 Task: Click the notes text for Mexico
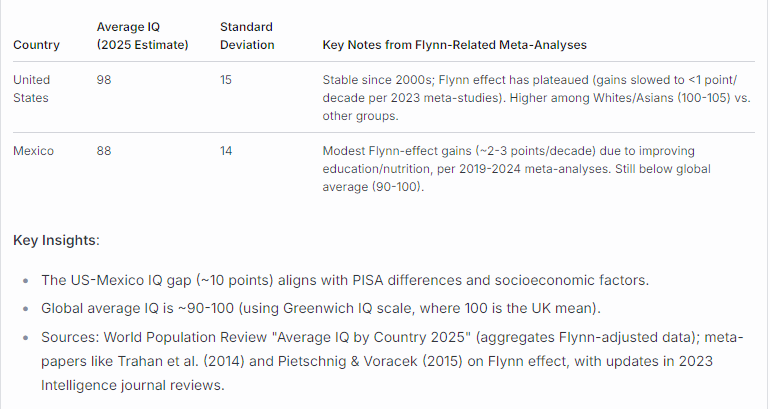coord(516,169)
